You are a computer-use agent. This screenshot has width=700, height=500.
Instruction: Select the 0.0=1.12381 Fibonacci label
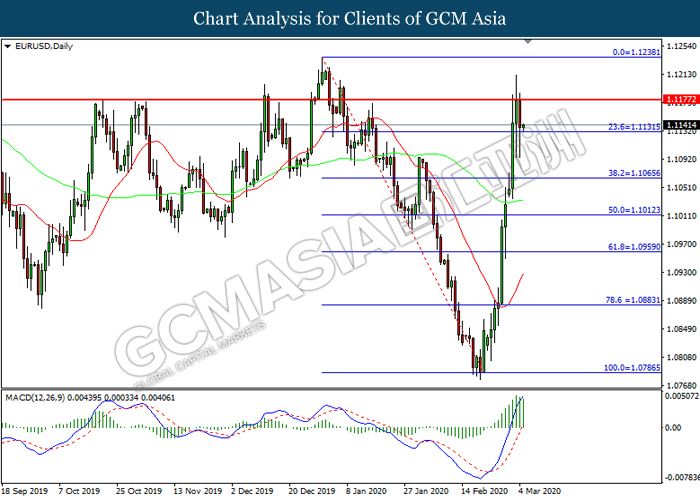636,52
